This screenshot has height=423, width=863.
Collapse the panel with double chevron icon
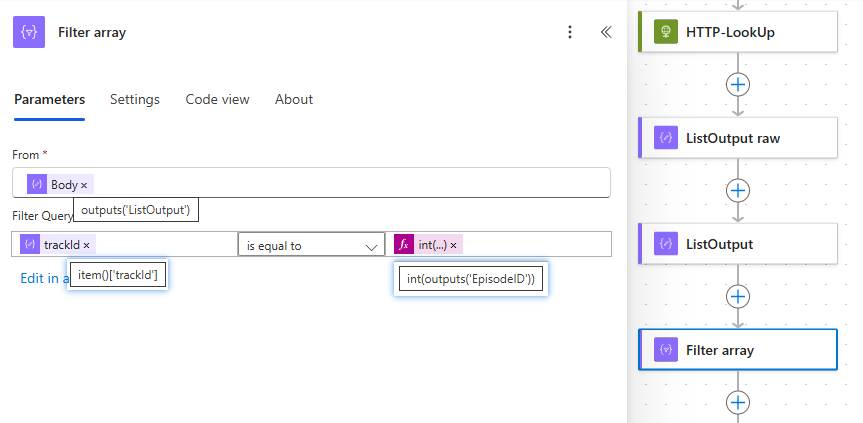pyautogui.click(x=606, y=32)
